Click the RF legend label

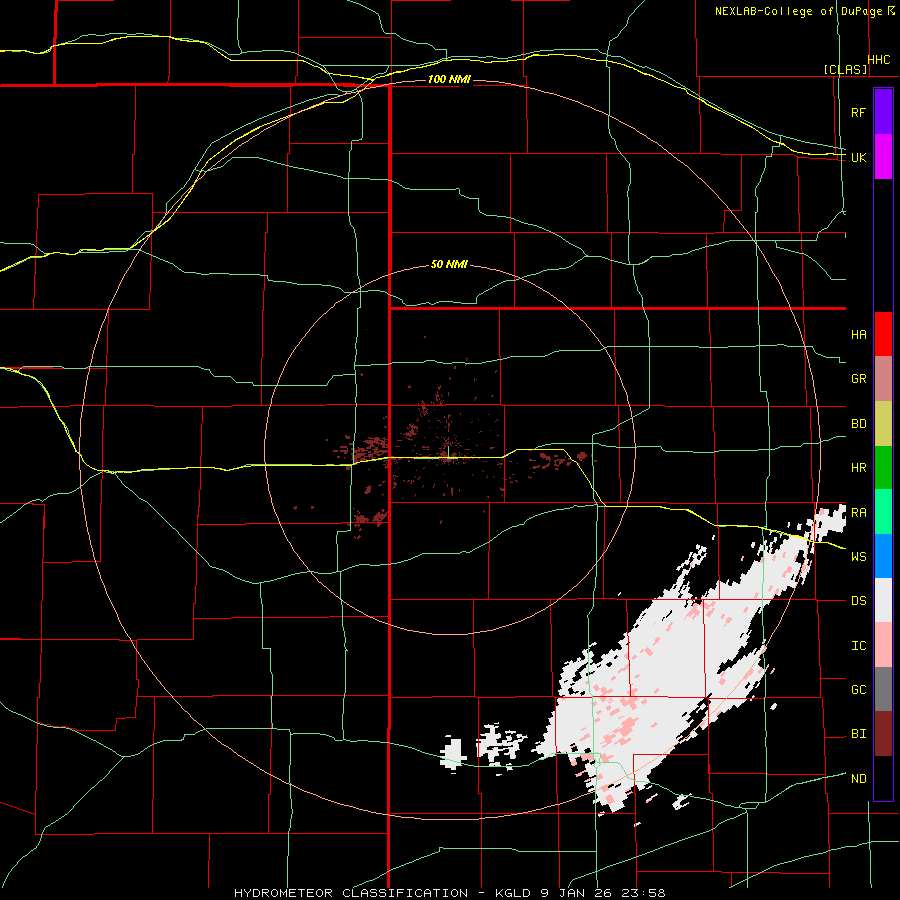859,112
